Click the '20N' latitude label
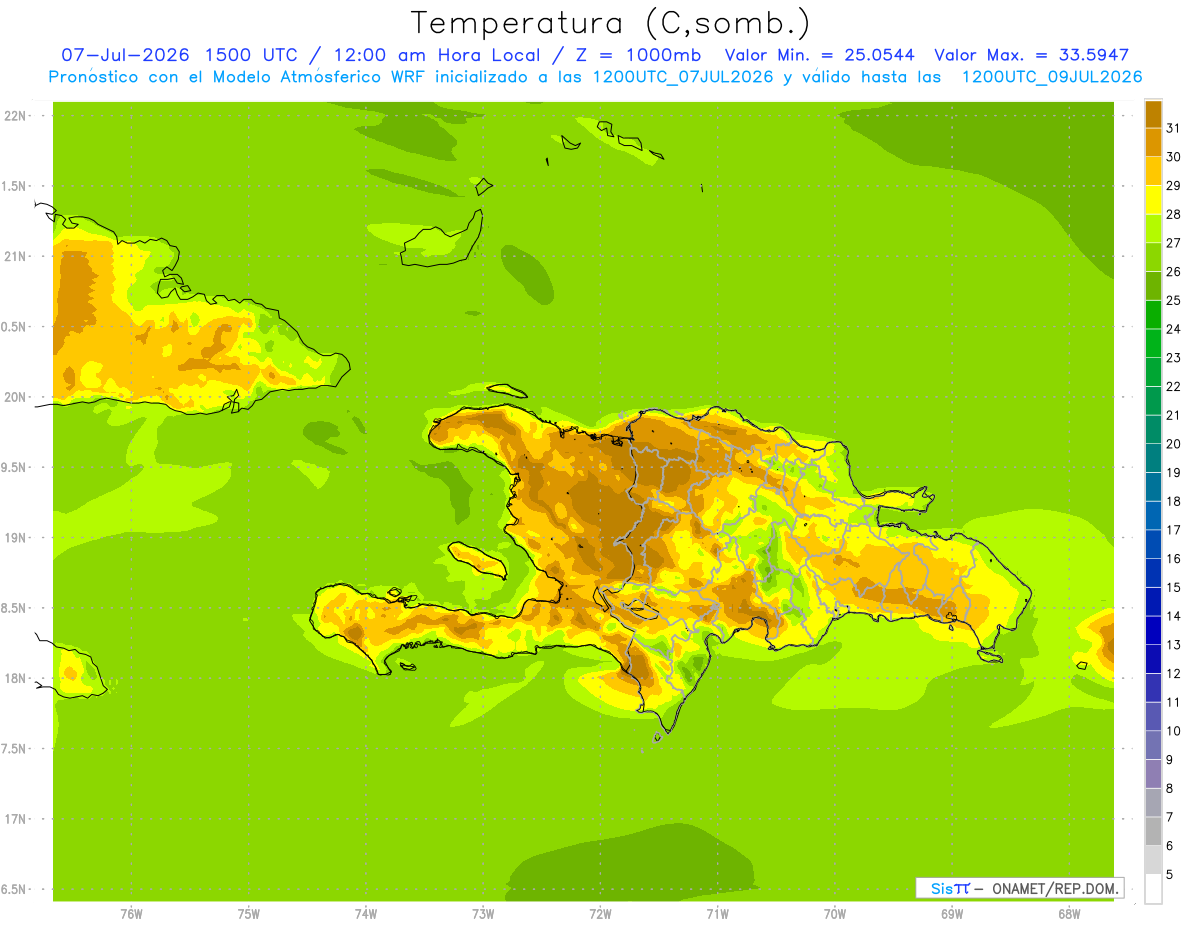 pyautogui.click(x=17, y=397)
